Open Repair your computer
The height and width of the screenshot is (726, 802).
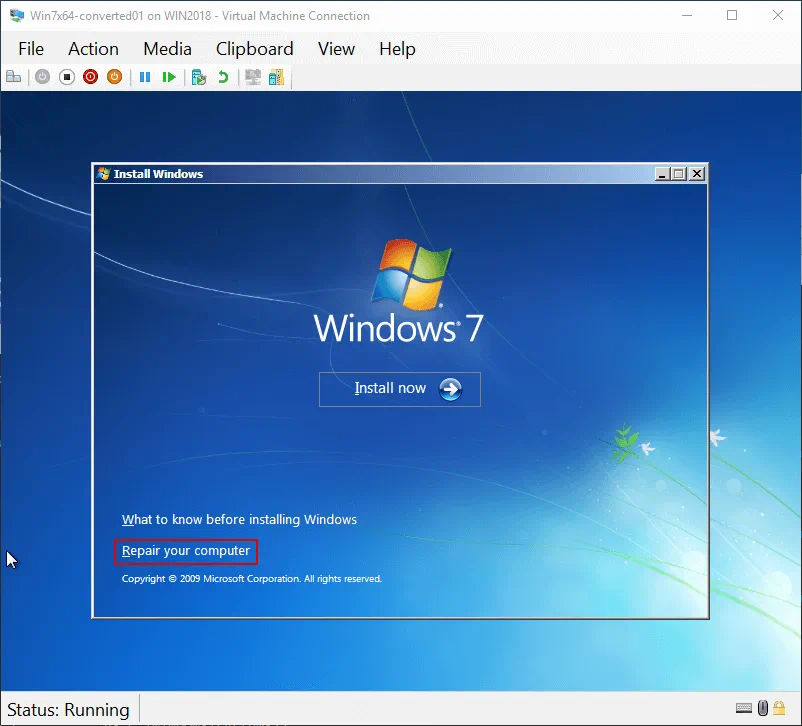click(185, 551)
